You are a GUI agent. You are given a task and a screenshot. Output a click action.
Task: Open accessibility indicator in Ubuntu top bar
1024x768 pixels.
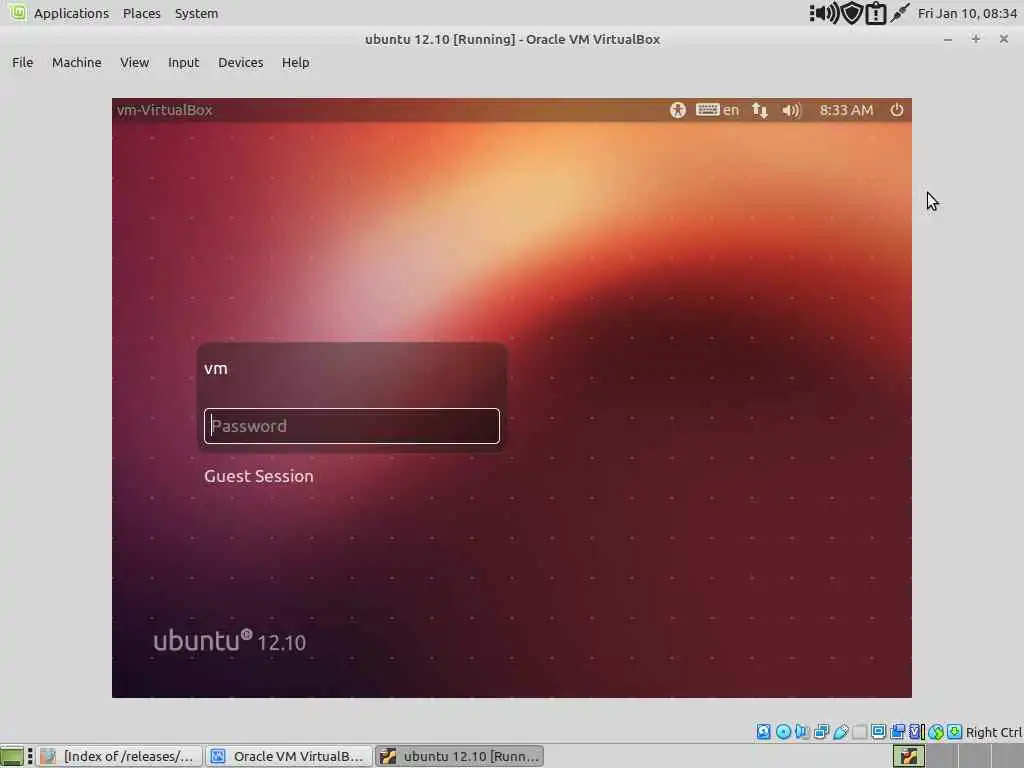[678, 110]
